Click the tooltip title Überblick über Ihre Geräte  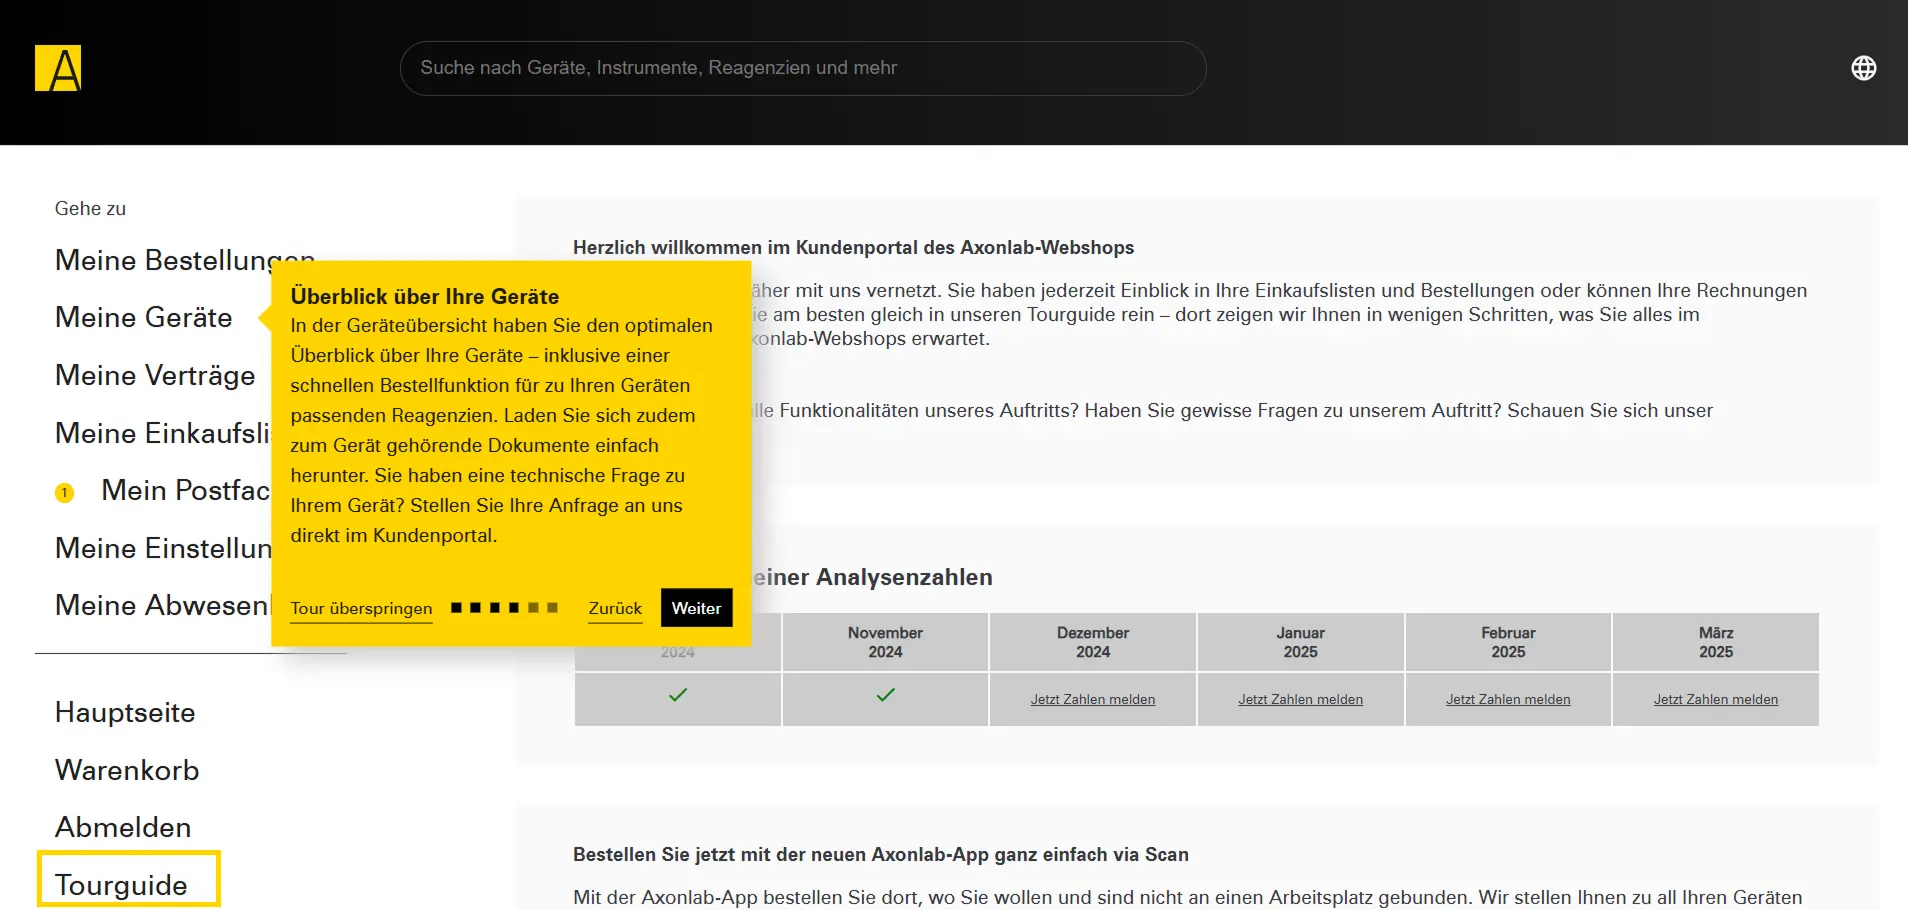click(424, 296)
